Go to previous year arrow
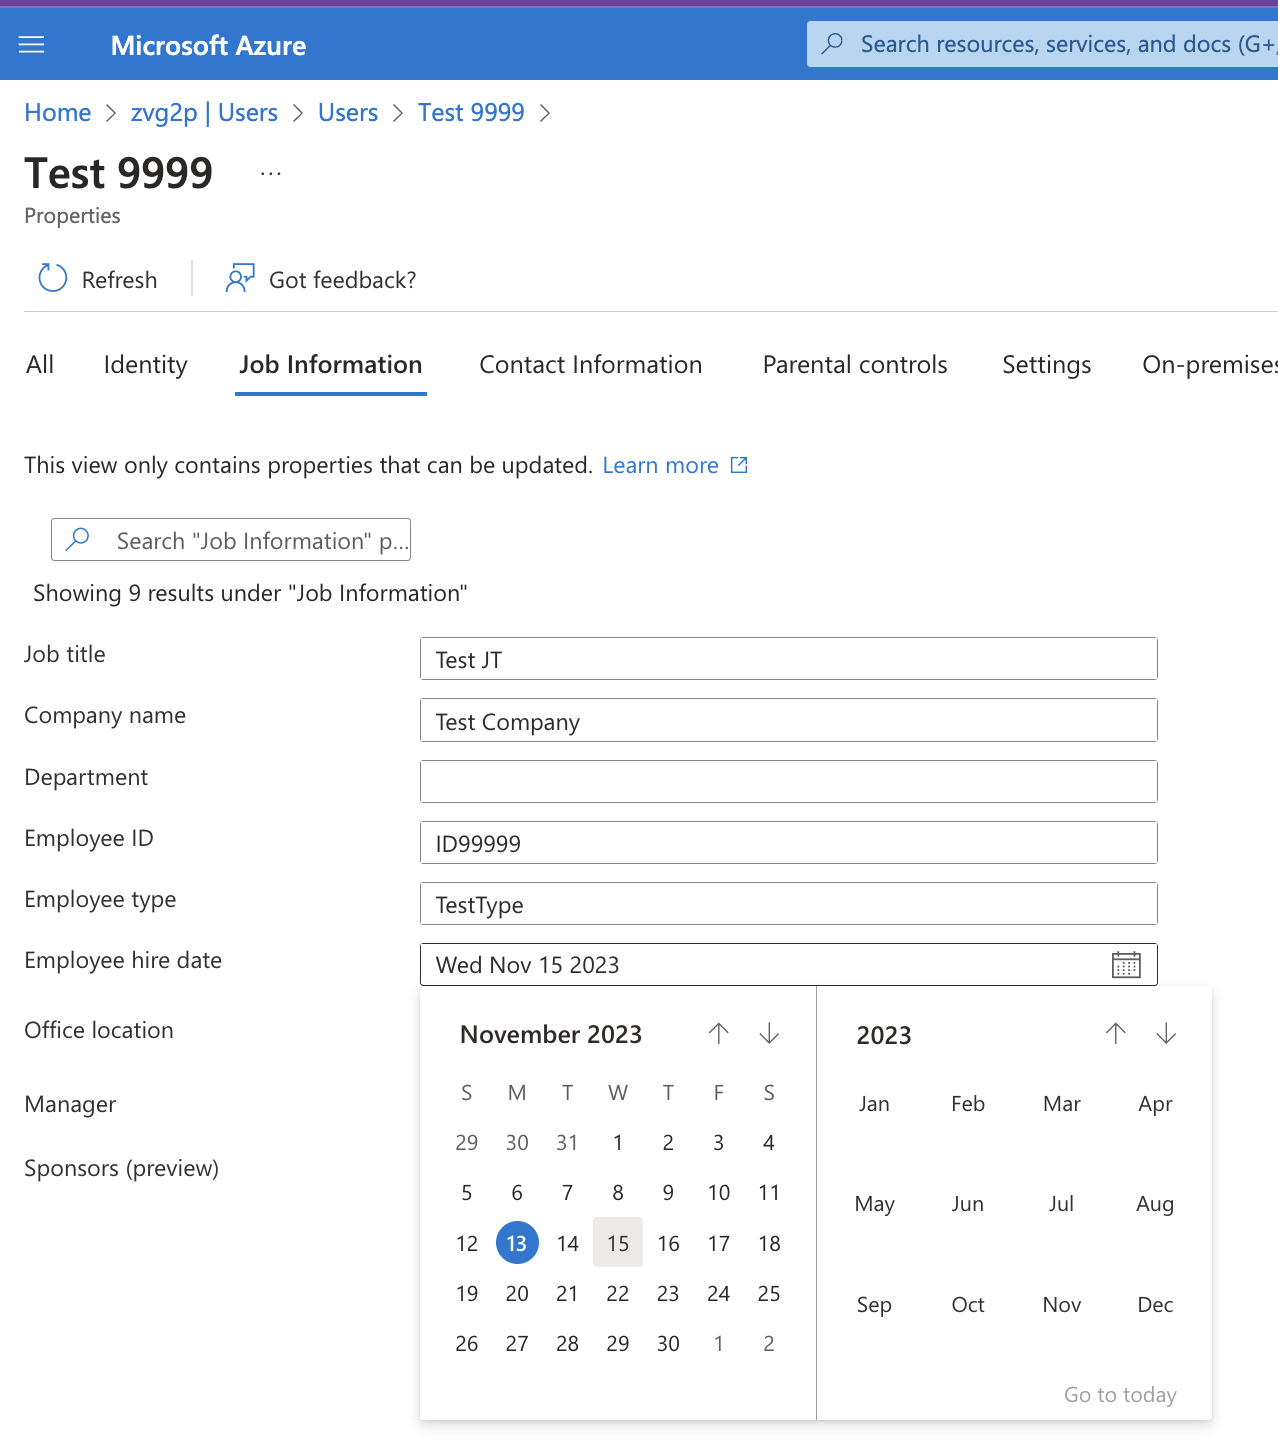This screenshot has height=1456, width=1278. (x=1116, y=1034)
